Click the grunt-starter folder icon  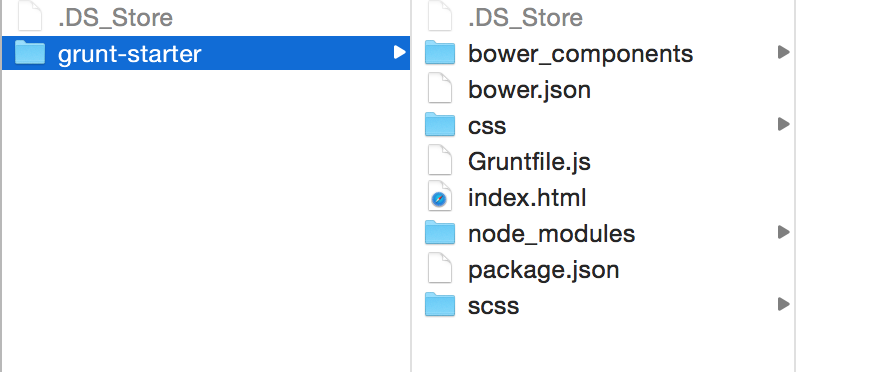(x=30, y=52)
